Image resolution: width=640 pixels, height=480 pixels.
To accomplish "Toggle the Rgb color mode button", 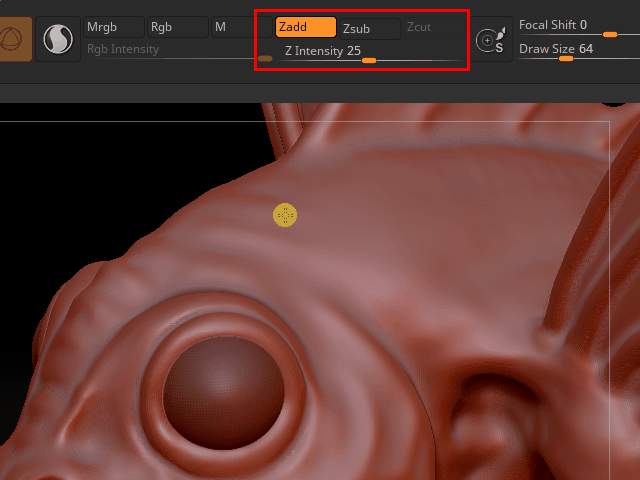I will click(174, 27).
